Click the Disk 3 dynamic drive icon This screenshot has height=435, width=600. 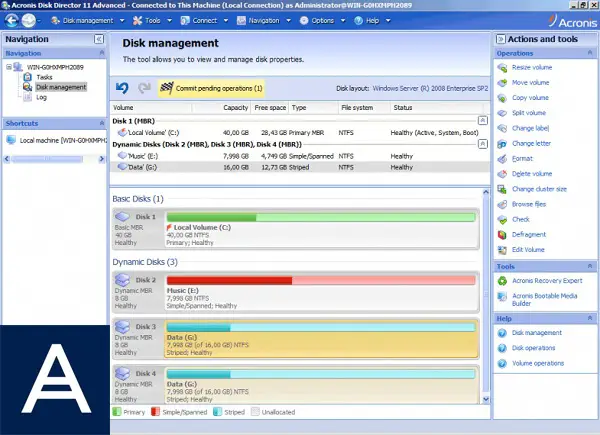pos(122,326)
